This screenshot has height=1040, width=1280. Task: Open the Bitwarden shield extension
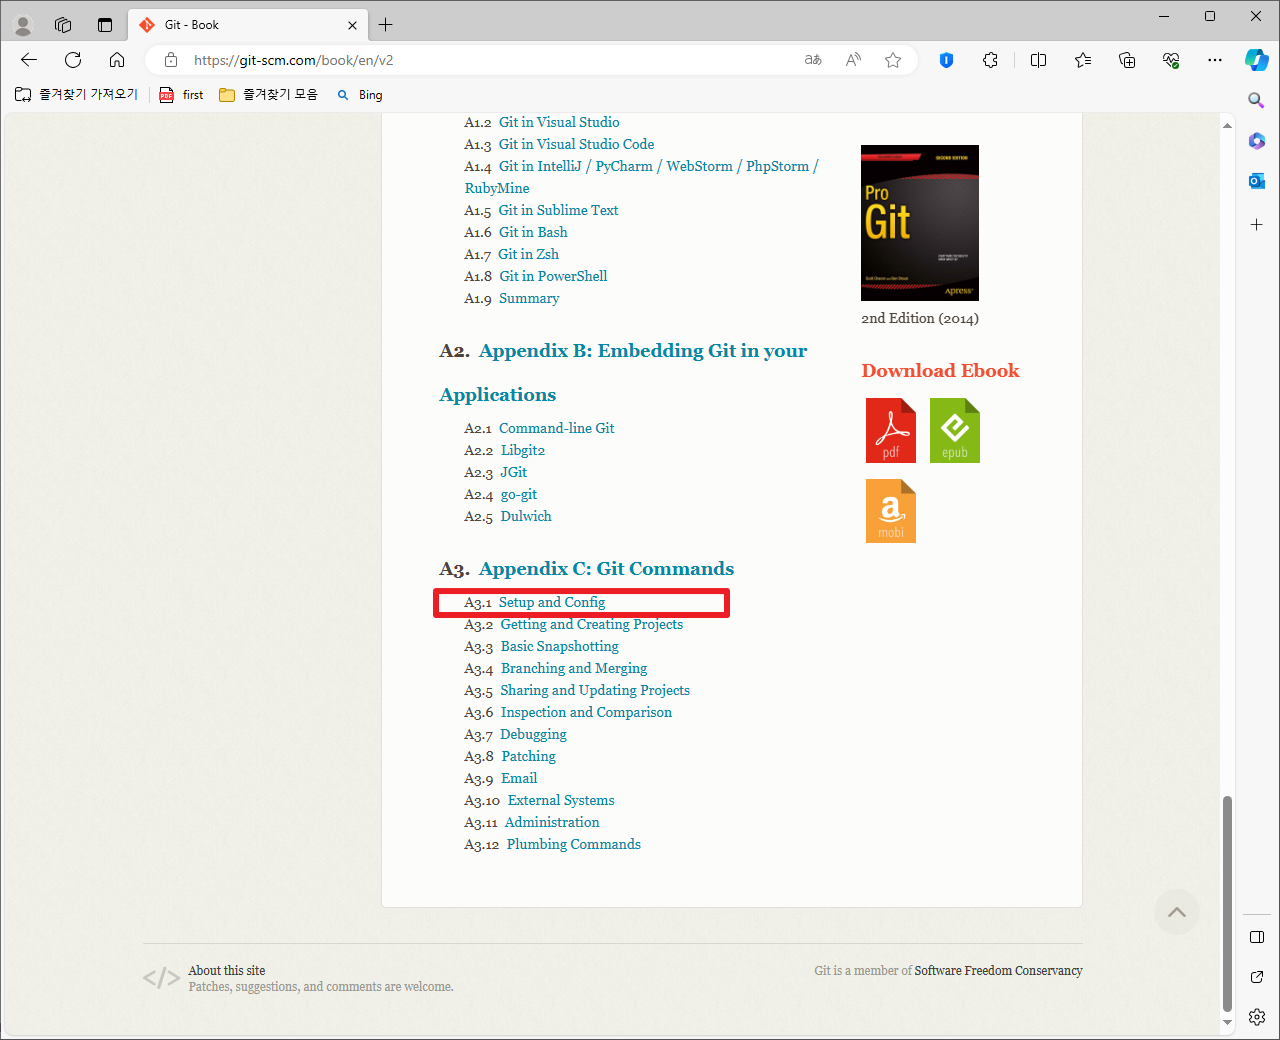946,60
